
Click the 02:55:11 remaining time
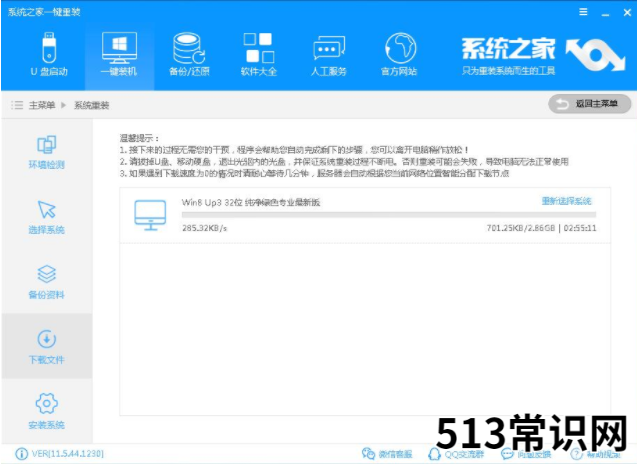(x=580, y=228)
